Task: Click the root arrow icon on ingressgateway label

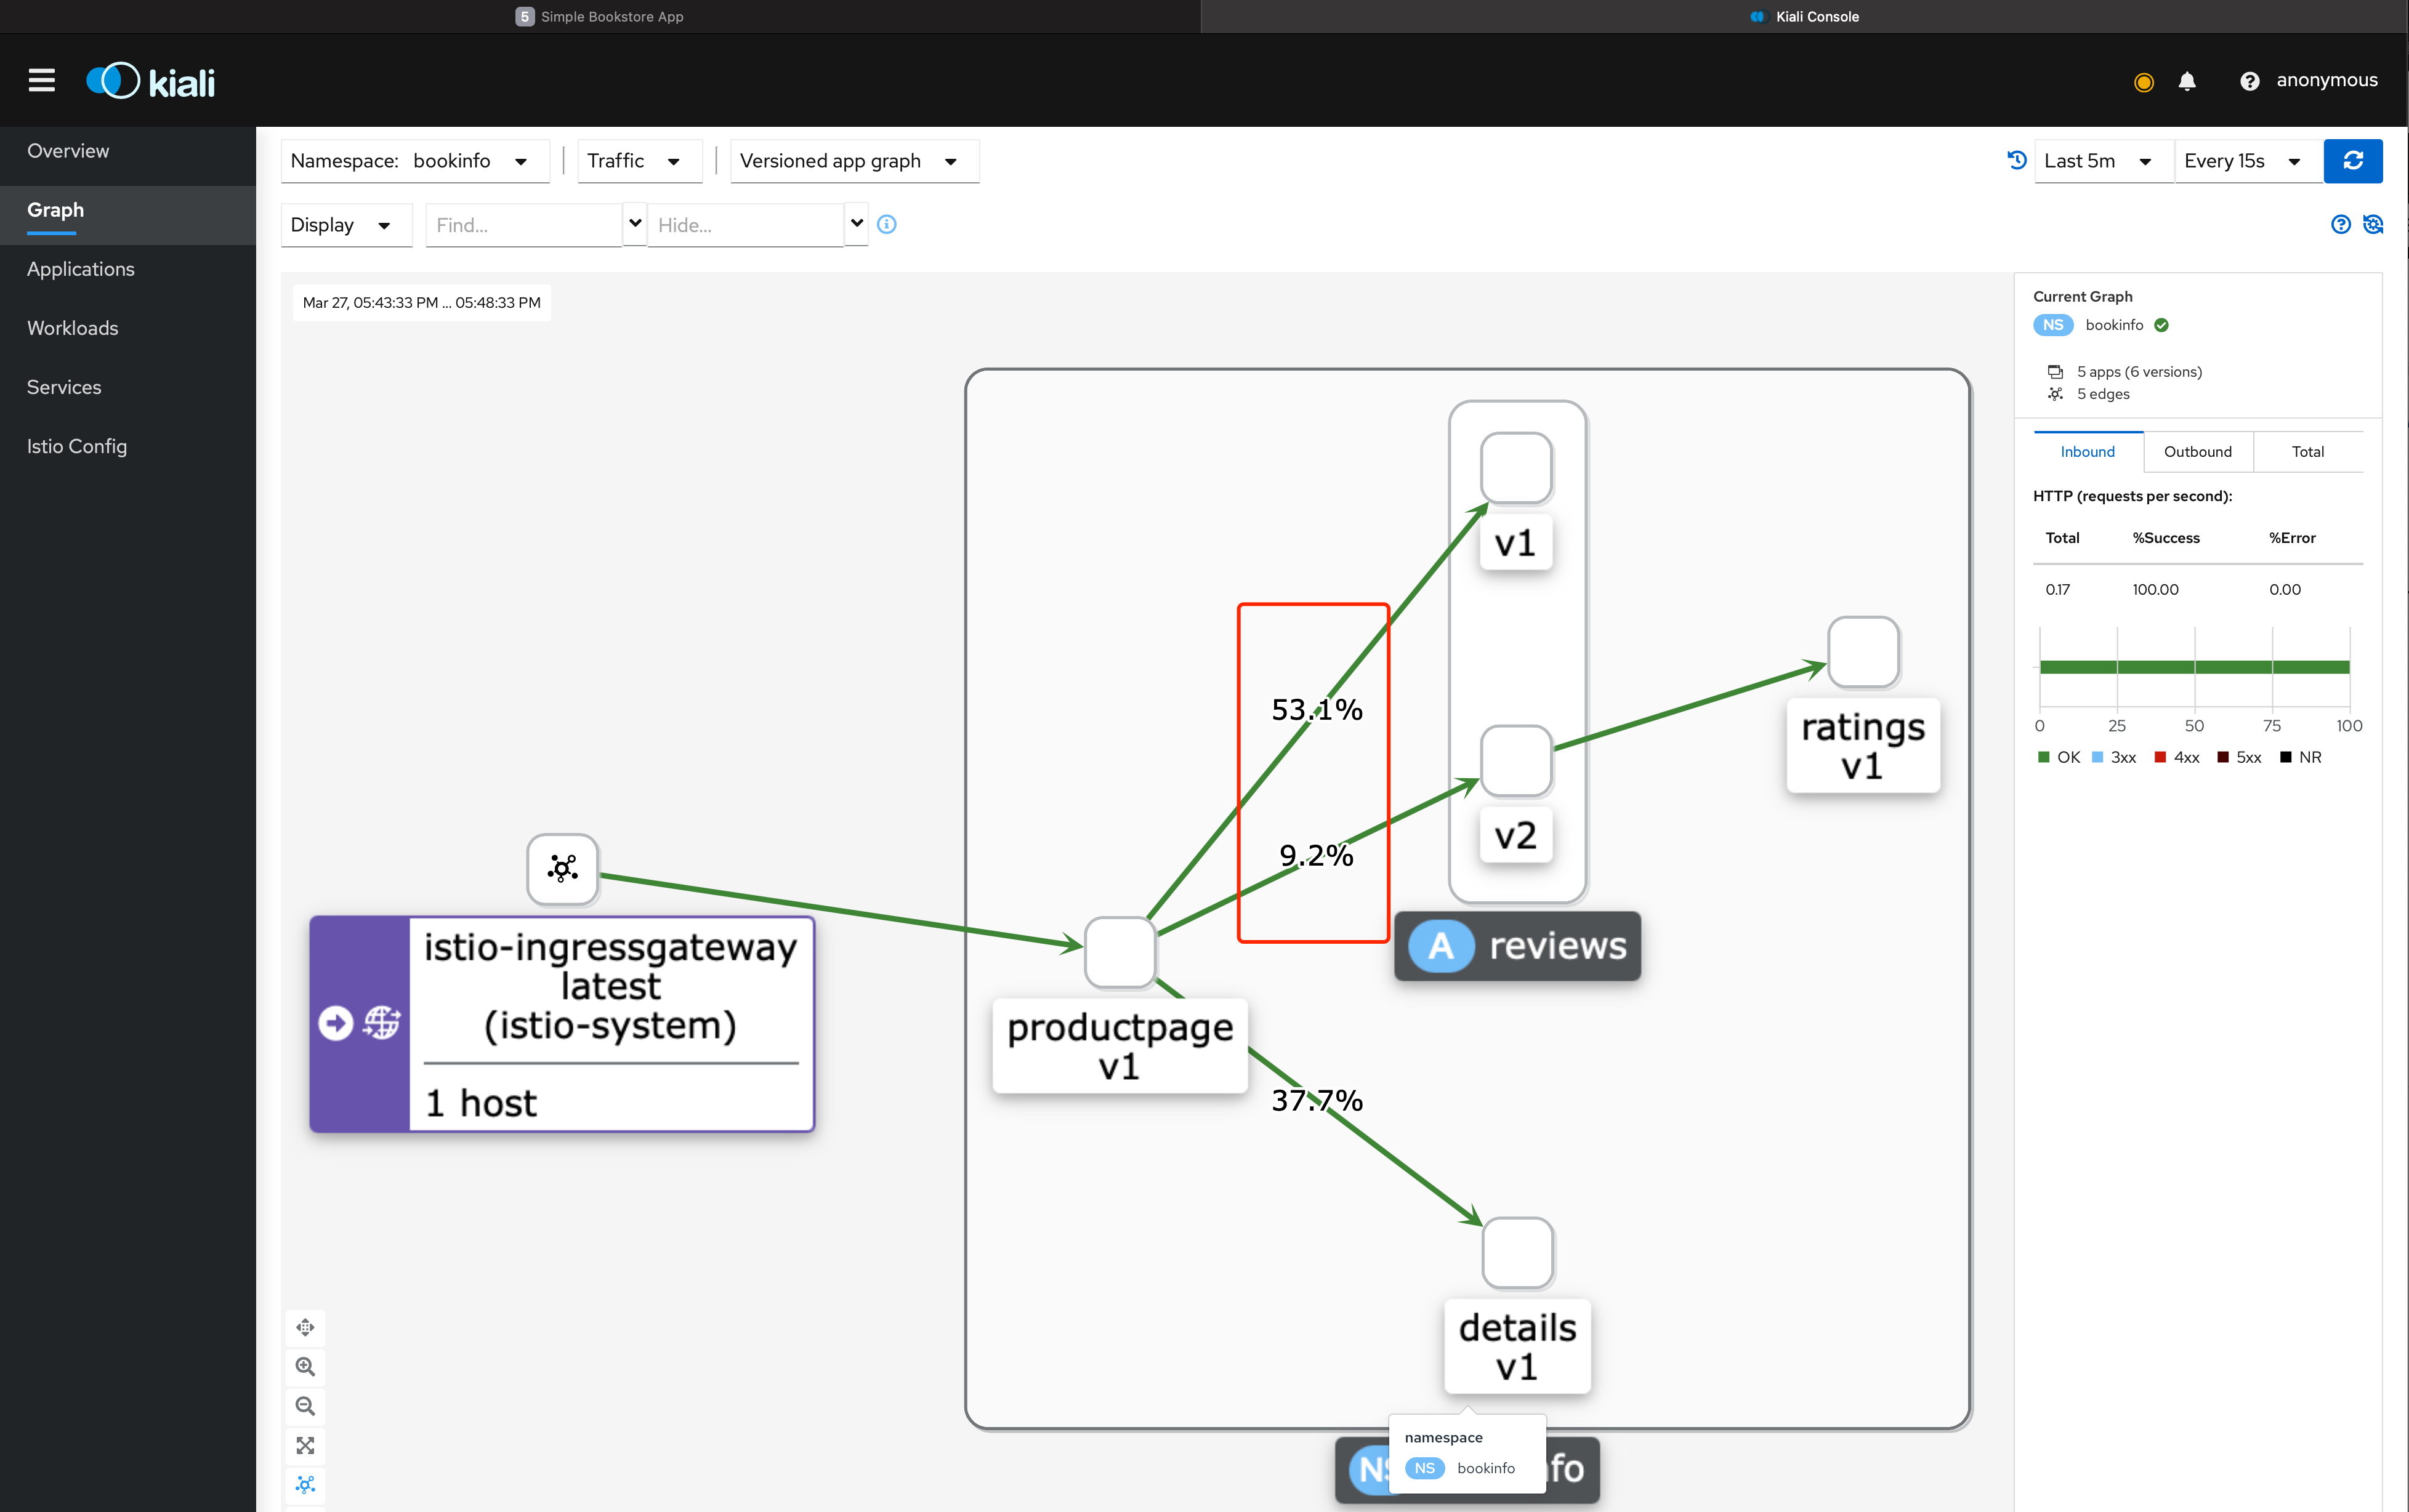Action: click(335, 1022)
